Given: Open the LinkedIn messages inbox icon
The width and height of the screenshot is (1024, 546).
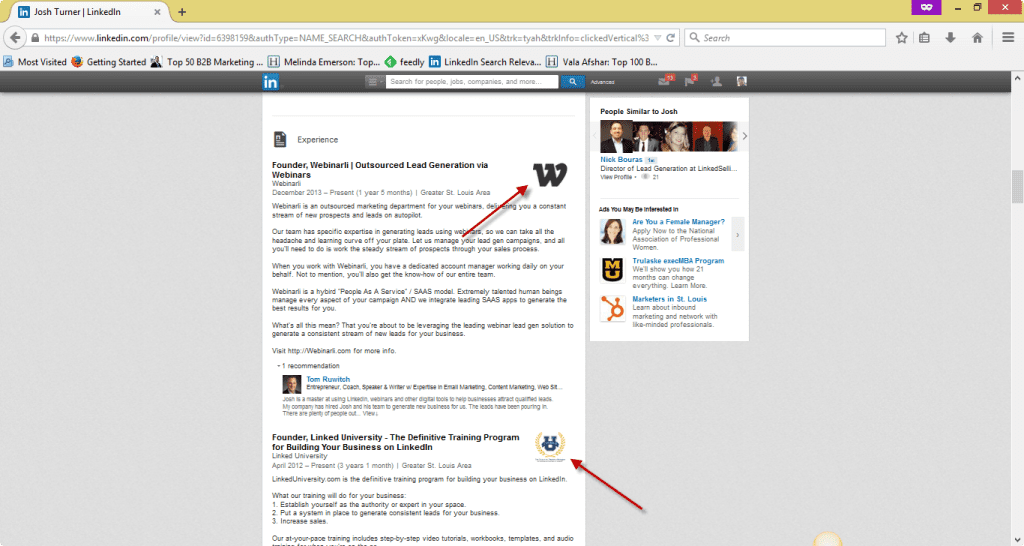Looking at the screenshot, I should tap(664, 81).
